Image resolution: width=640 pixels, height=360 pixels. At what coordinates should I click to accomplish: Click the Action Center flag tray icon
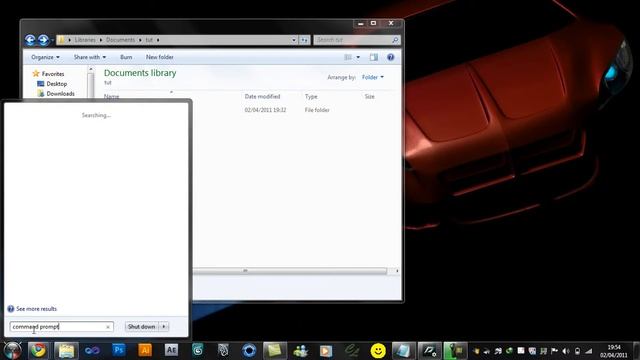pos(554,351)
